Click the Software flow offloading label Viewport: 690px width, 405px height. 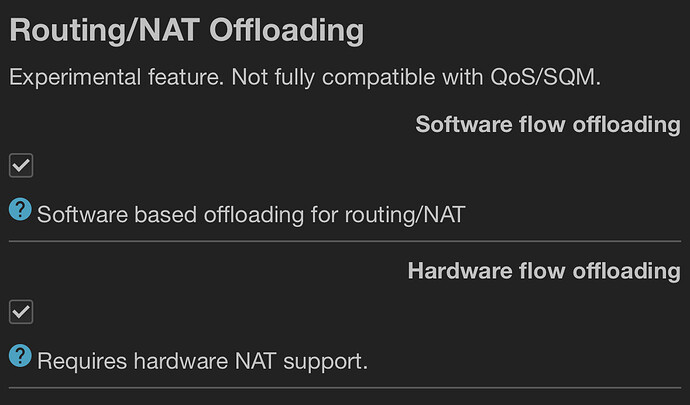[547, 124]
